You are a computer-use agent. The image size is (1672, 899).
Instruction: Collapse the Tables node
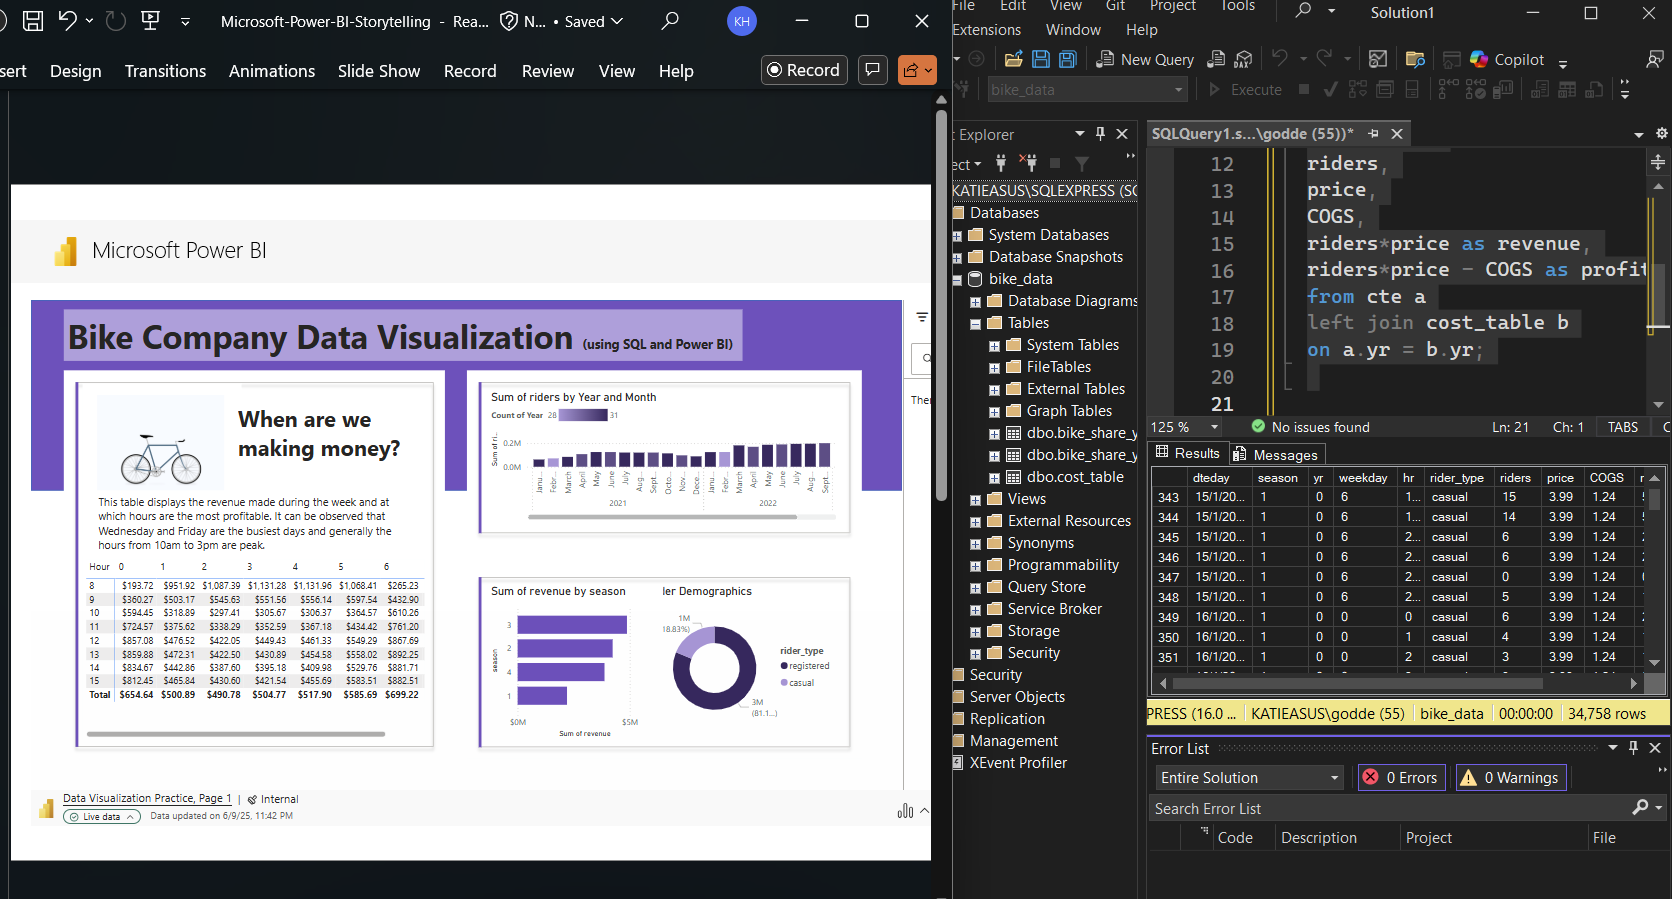[976, 324]
